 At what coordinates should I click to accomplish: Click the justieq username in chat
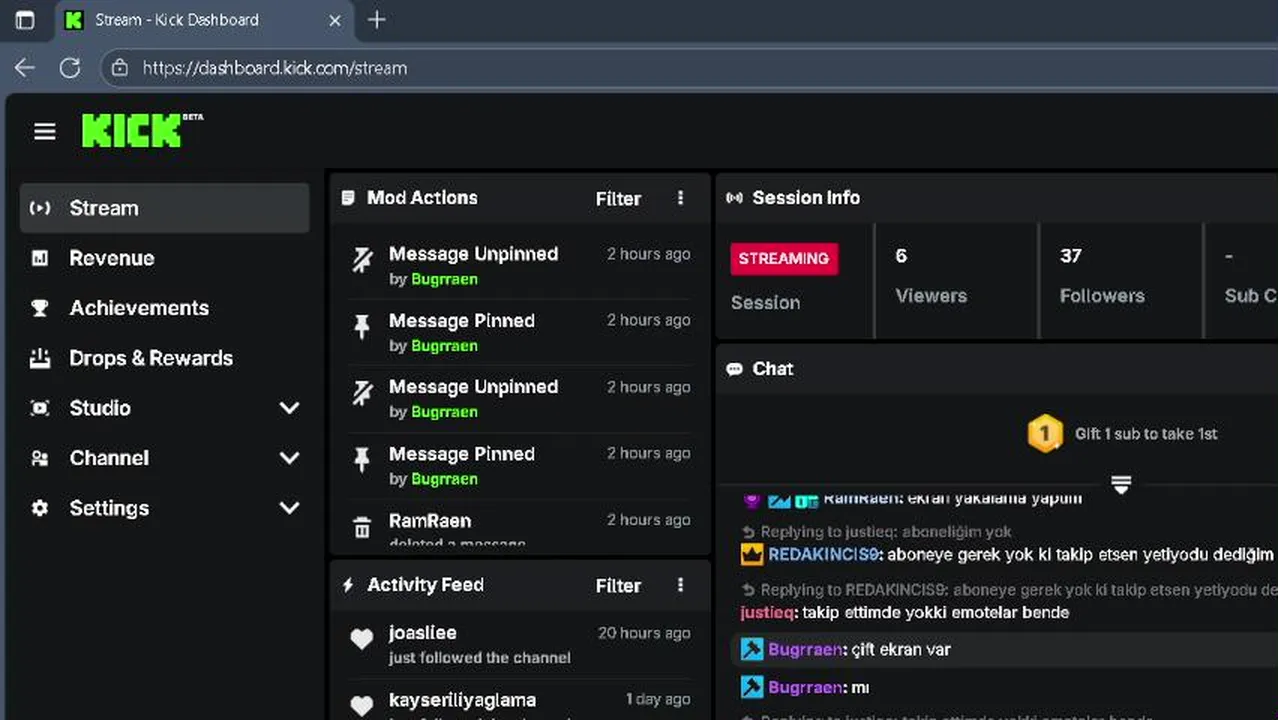pos(768,612)
